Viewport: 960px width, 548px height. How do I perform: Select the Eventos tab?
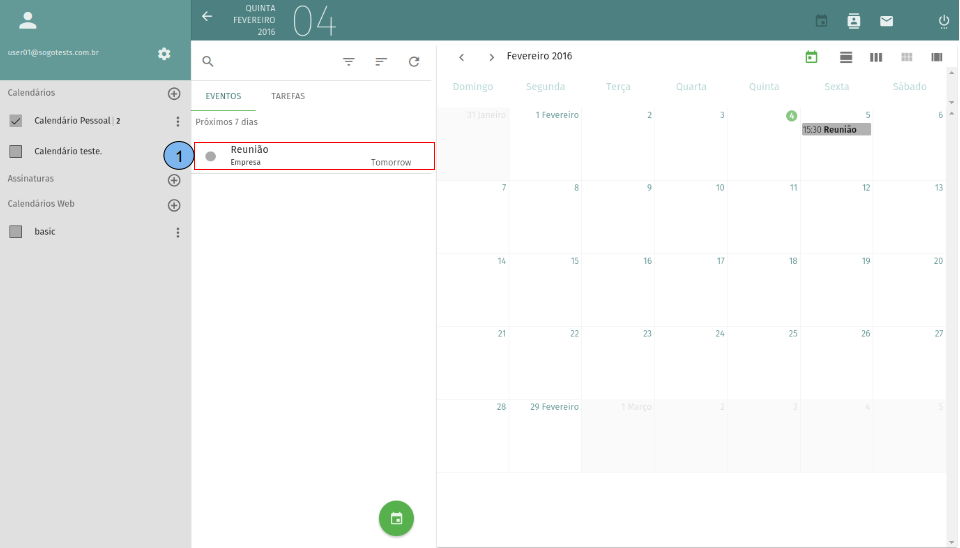(223, 96)
